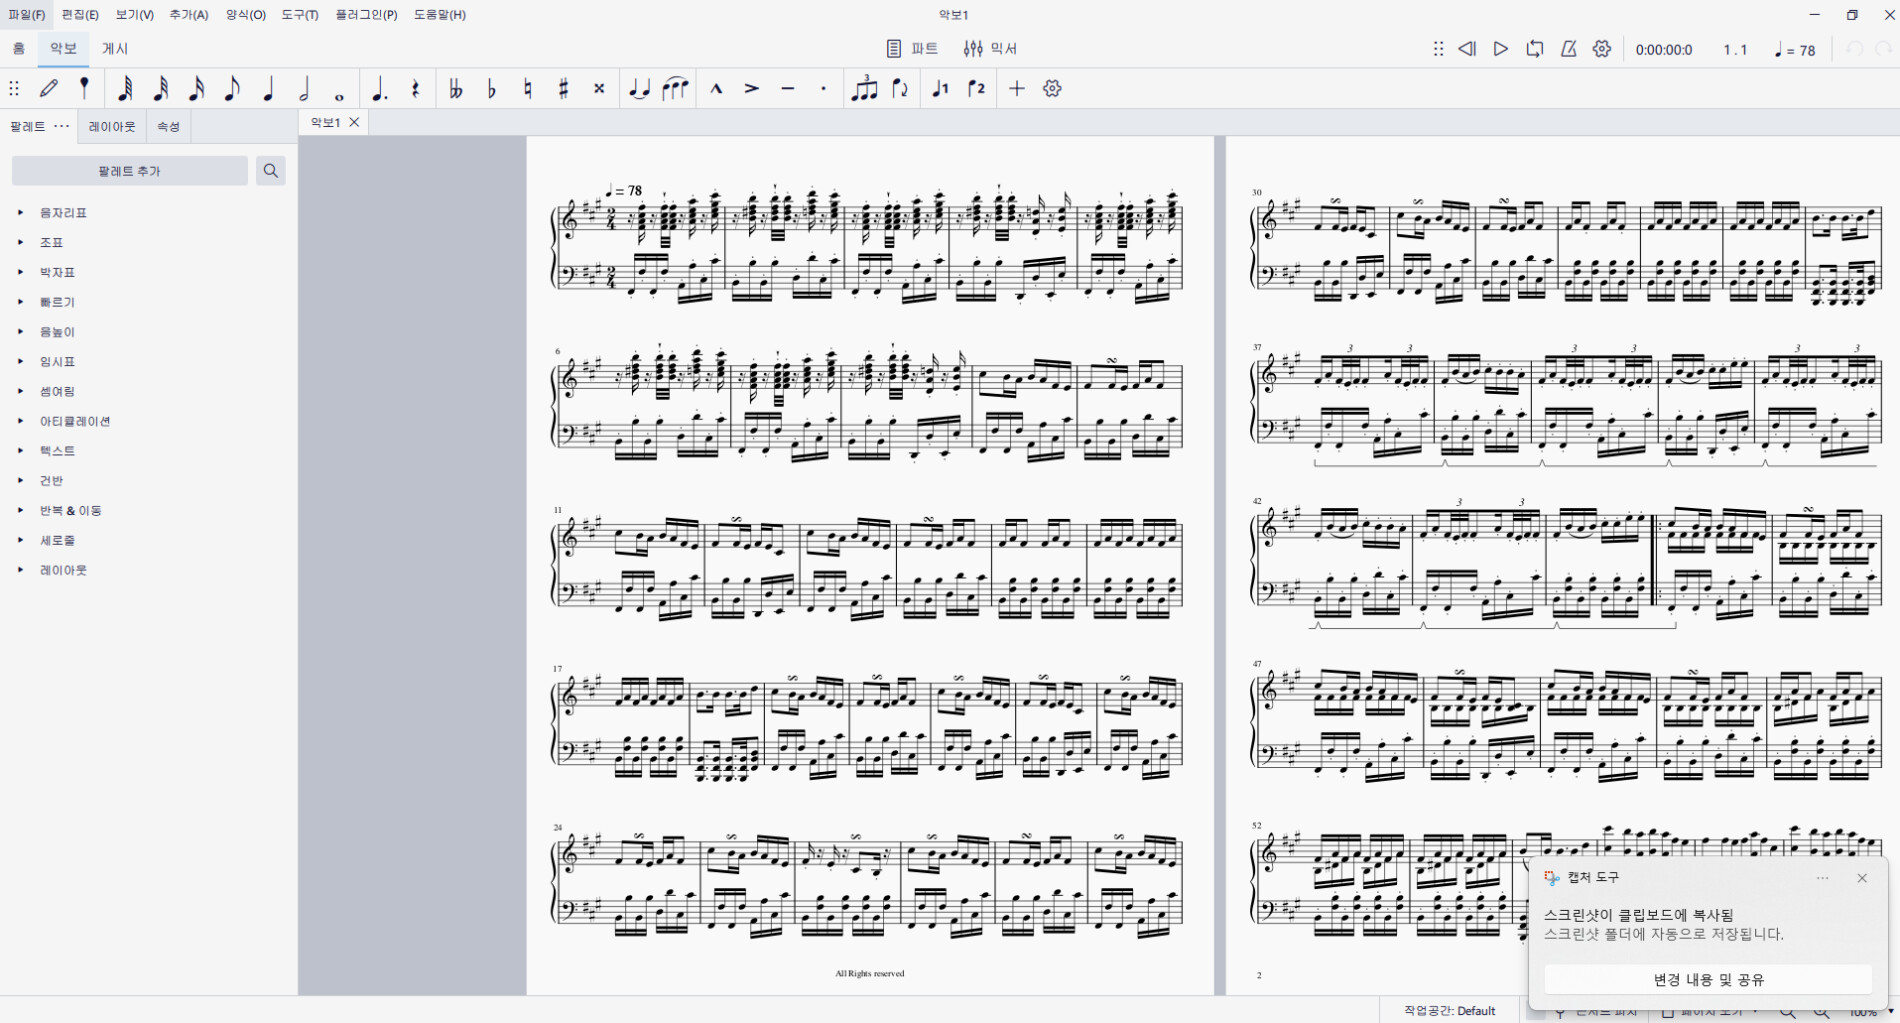Toggle loop playback
The width and height of the screenshot is (1900, 1023).
(1534, 49)
